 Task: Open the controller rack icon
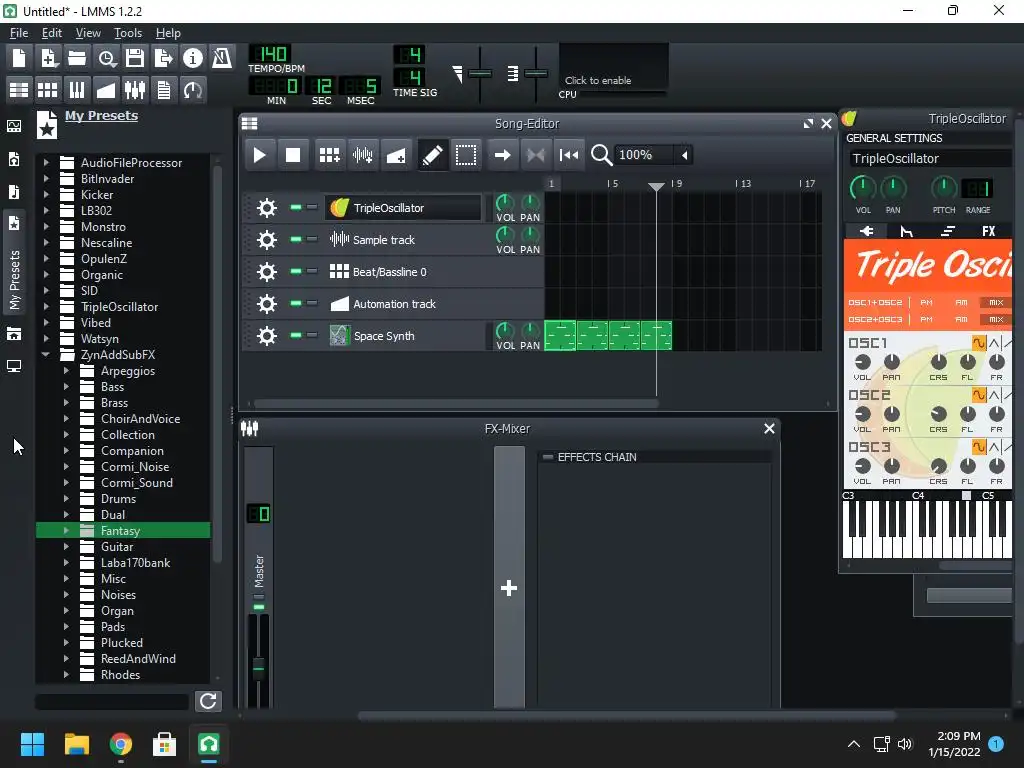coord(193,89)
